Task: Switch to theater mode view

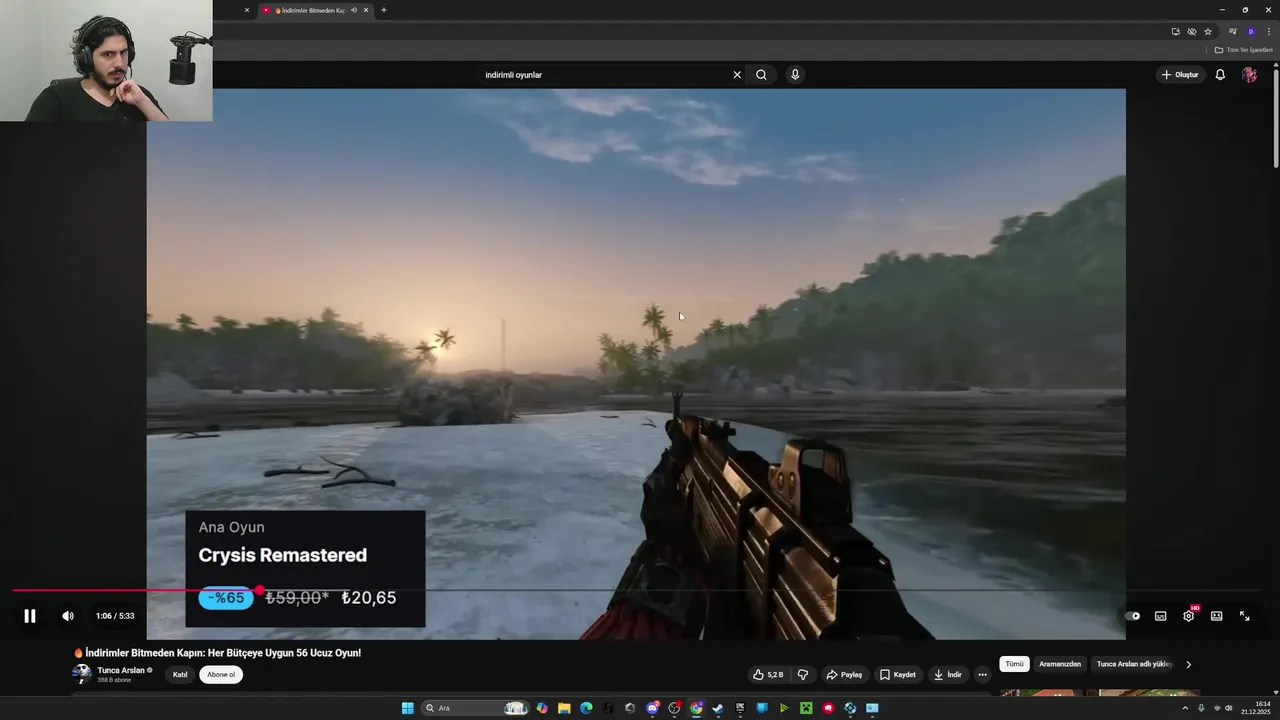Action: pos(1216,616)
